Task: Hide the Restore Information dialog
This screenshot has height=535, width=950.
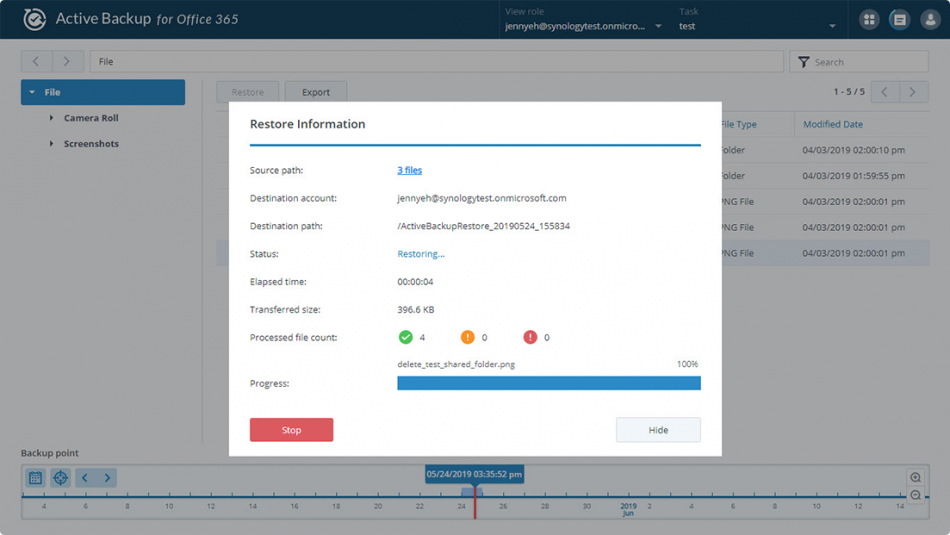Action: pyautogui.click(x=658, y=430)
